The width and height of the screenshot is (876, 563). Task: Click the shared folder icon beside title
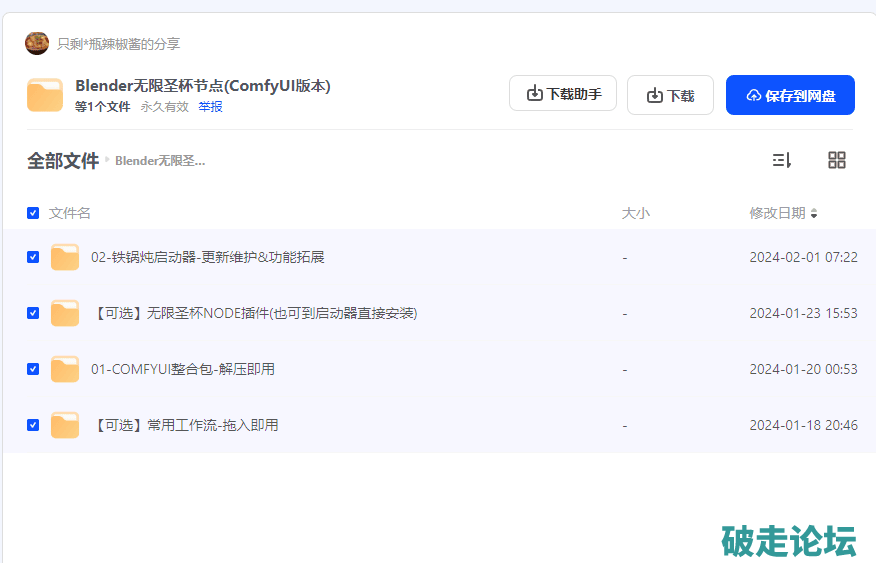(x=45, y=95)
